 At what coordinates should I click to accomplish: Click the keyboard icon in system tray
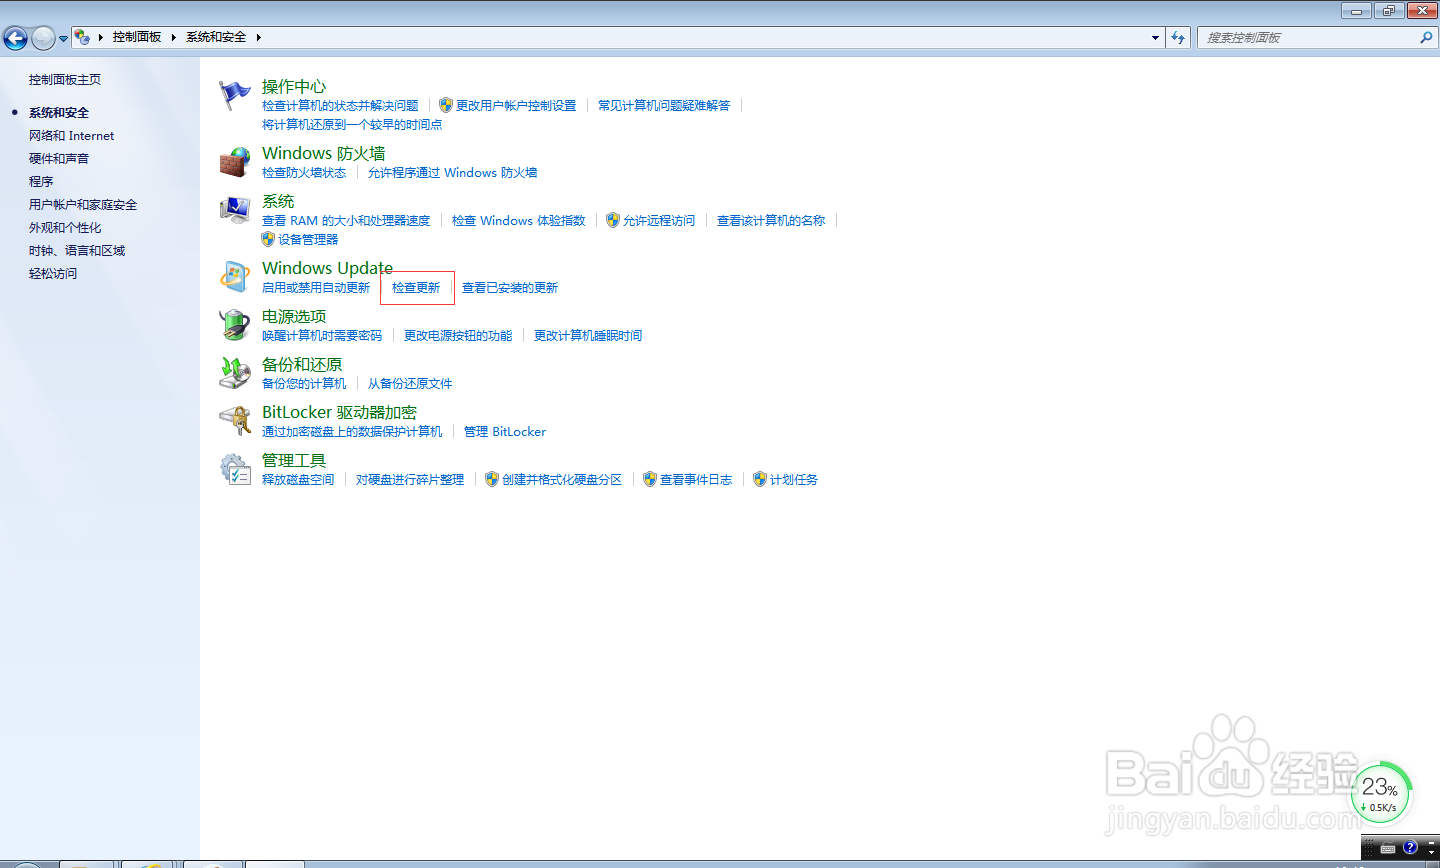(1388, 849)
